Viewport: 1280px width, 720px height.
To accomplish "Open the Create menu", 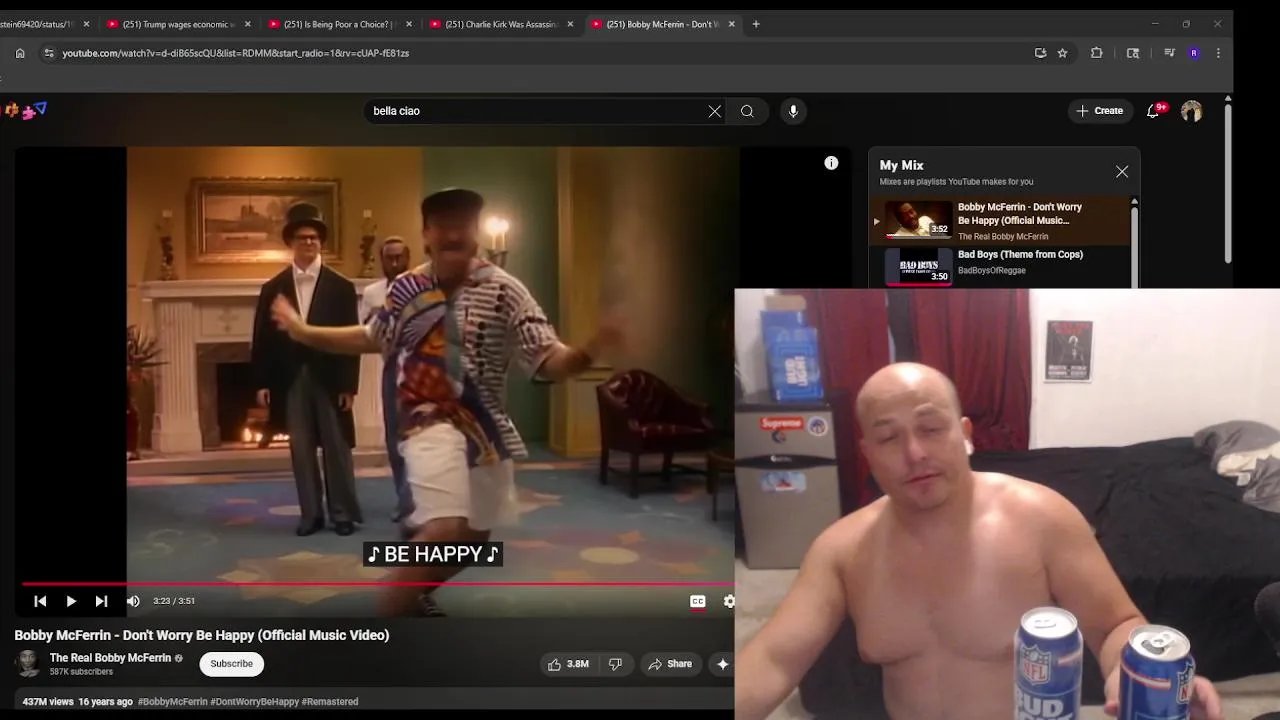I will (1100, 111).
